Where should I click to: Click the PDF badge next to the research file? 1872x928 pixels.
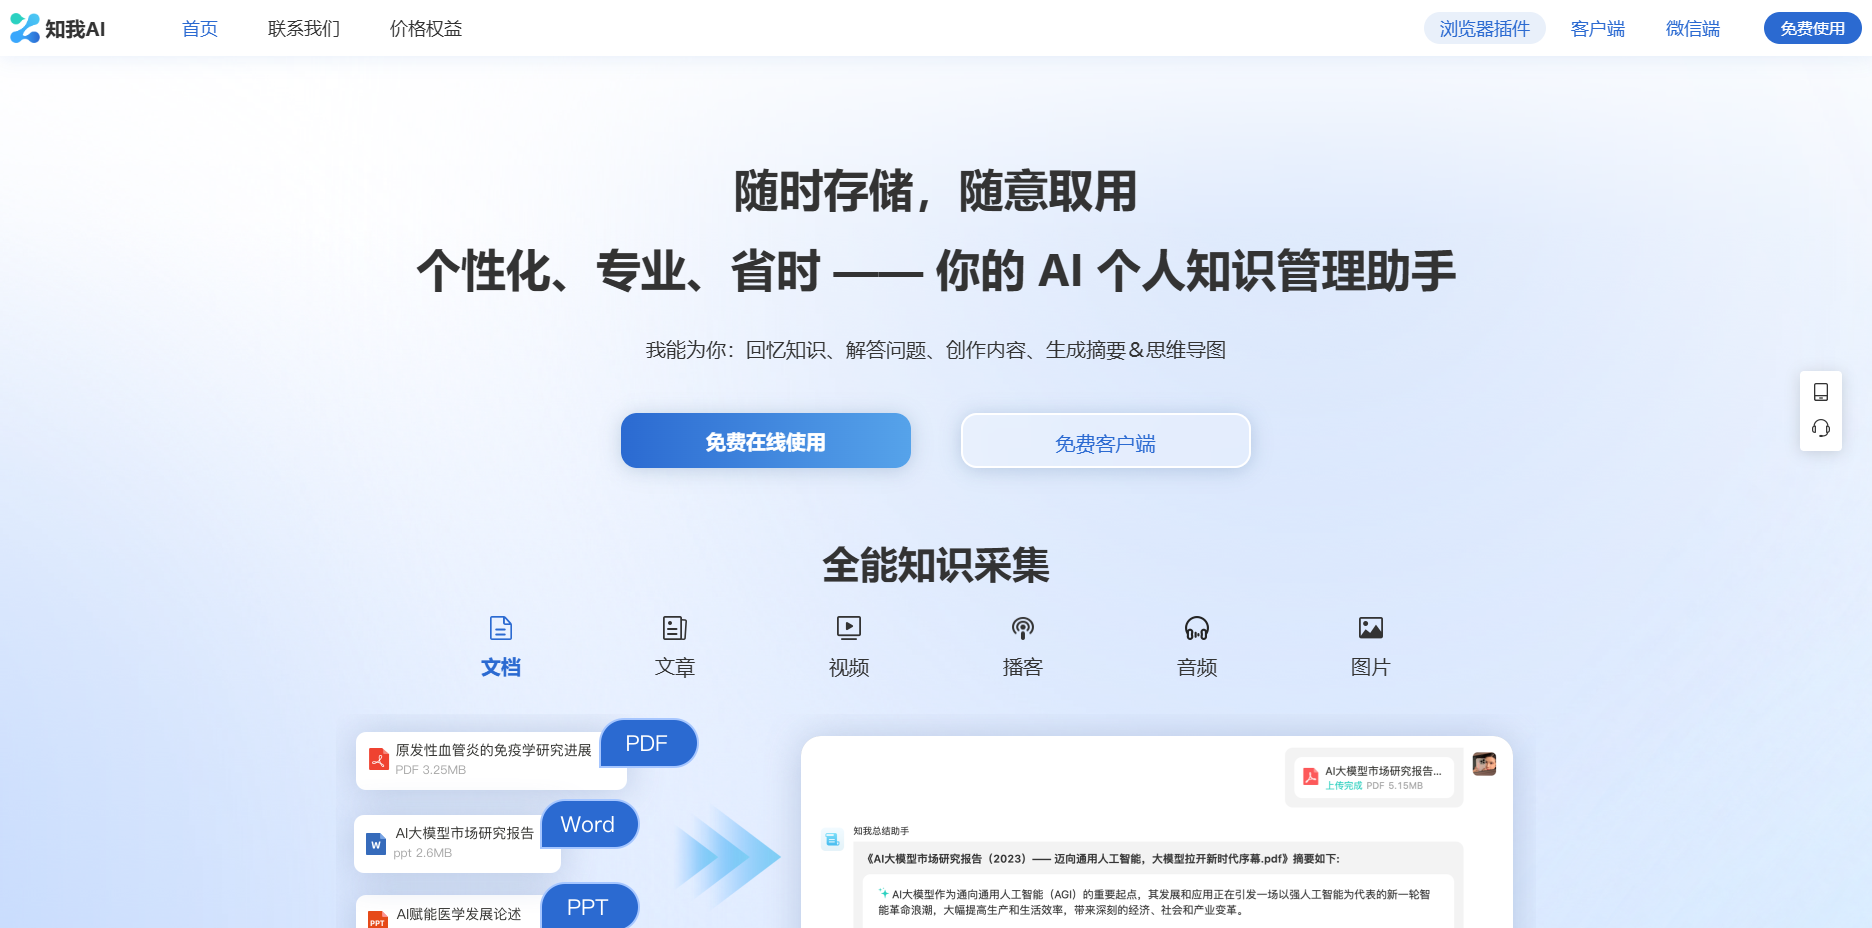coord(648,743)
